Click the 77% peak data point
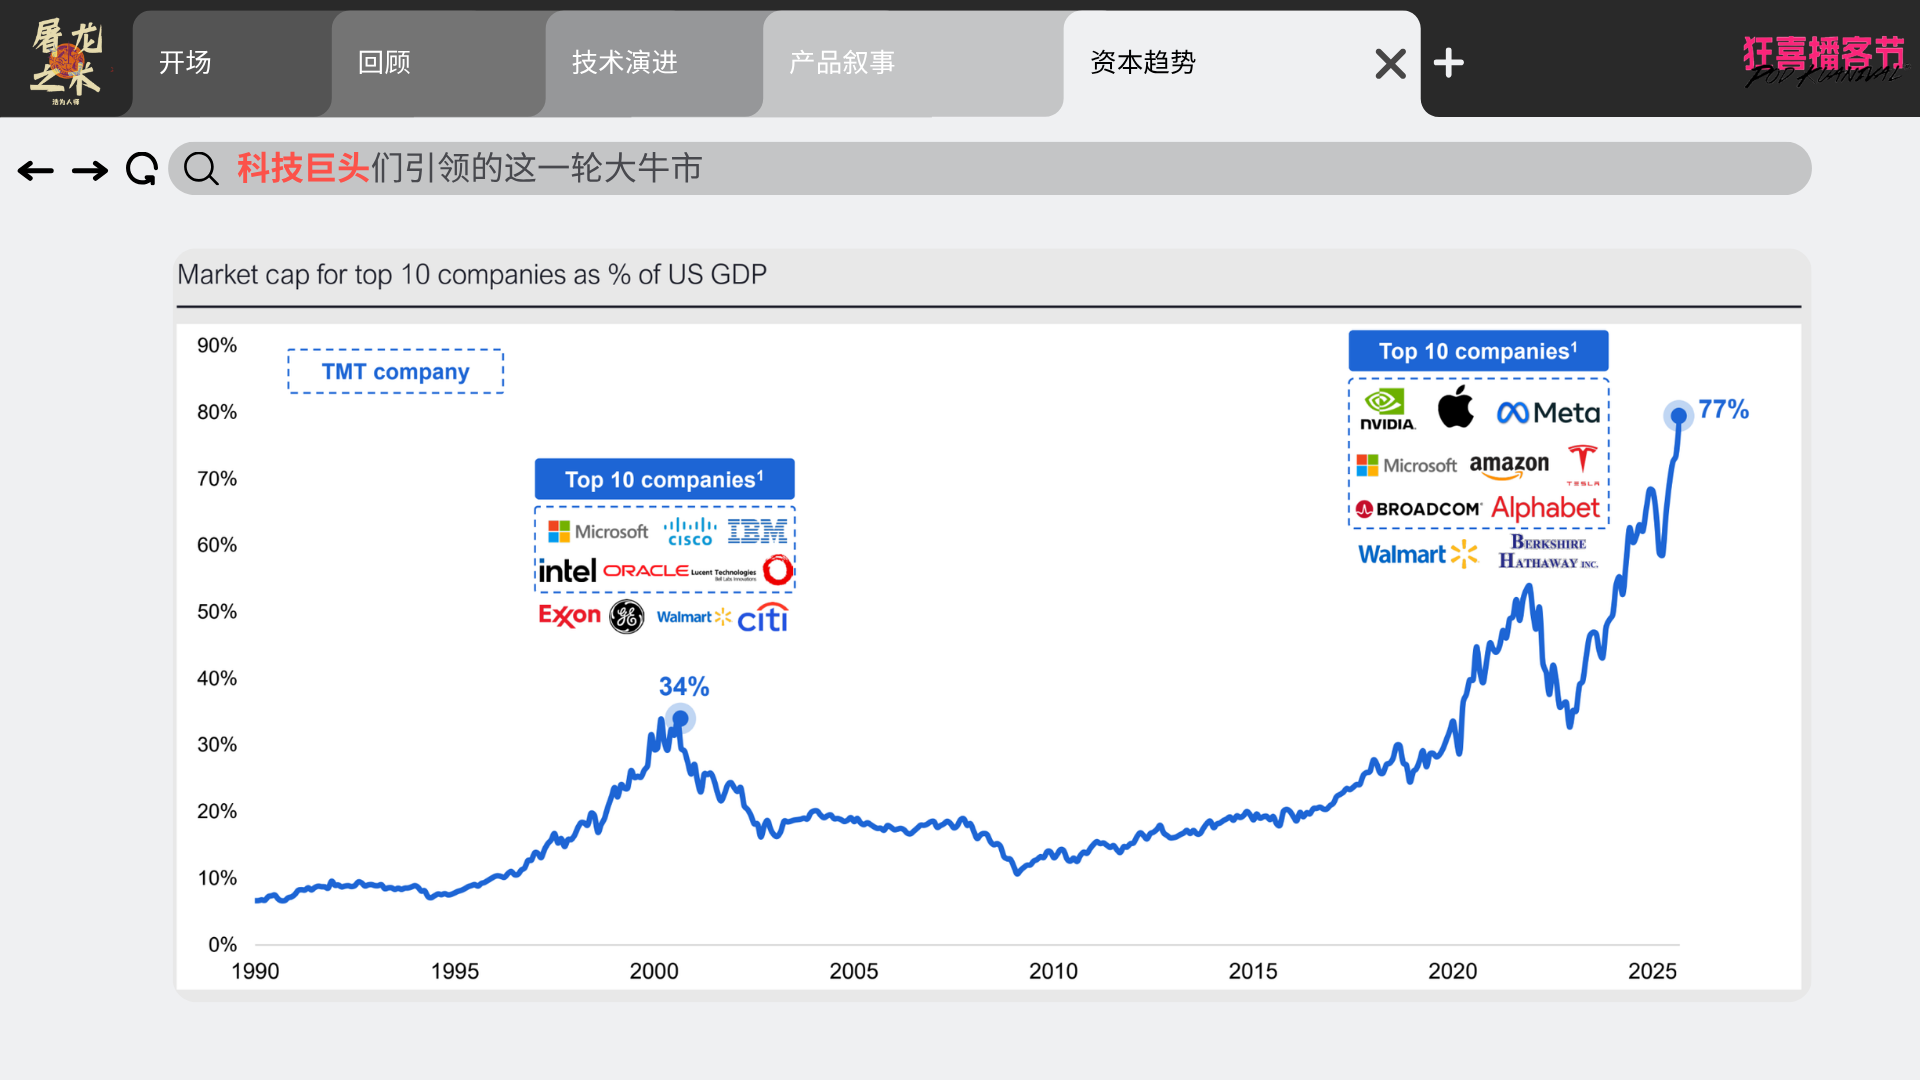The height and width of the screenshot is (1080, 1920). tap(1678, 415)
